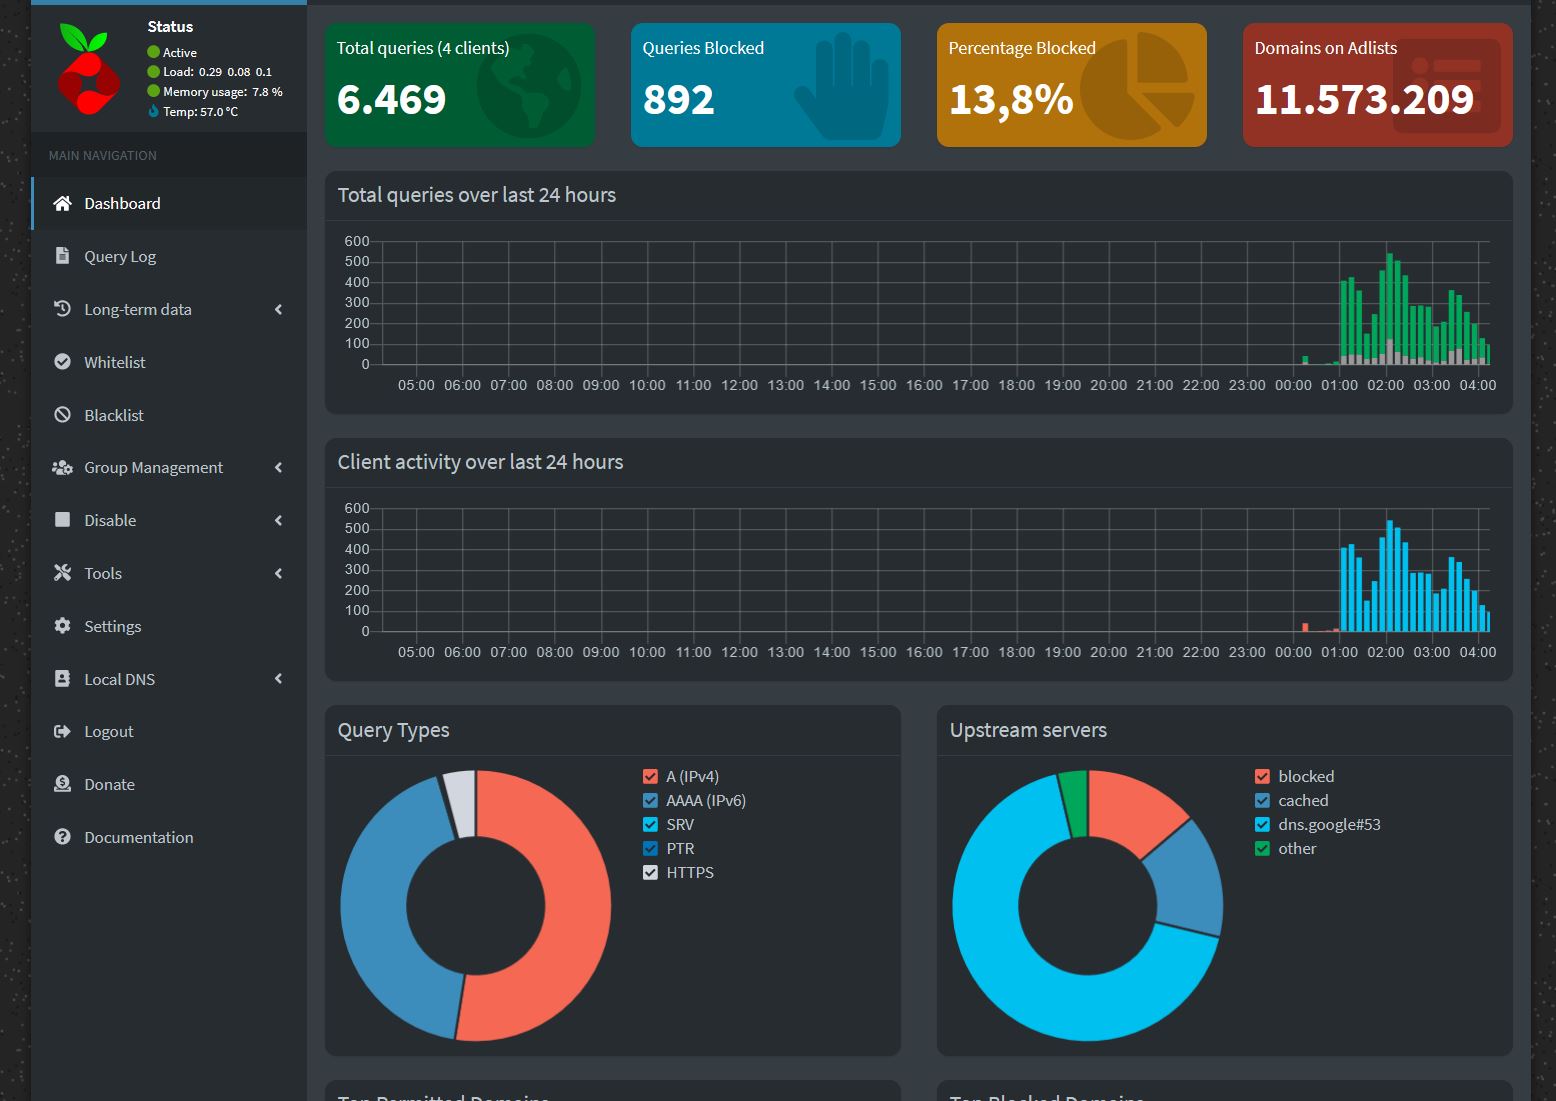Click the Local DNS address-book icon
Image resolution: width=1556 pixels, height=1101 pixels.
coord(62,678)
